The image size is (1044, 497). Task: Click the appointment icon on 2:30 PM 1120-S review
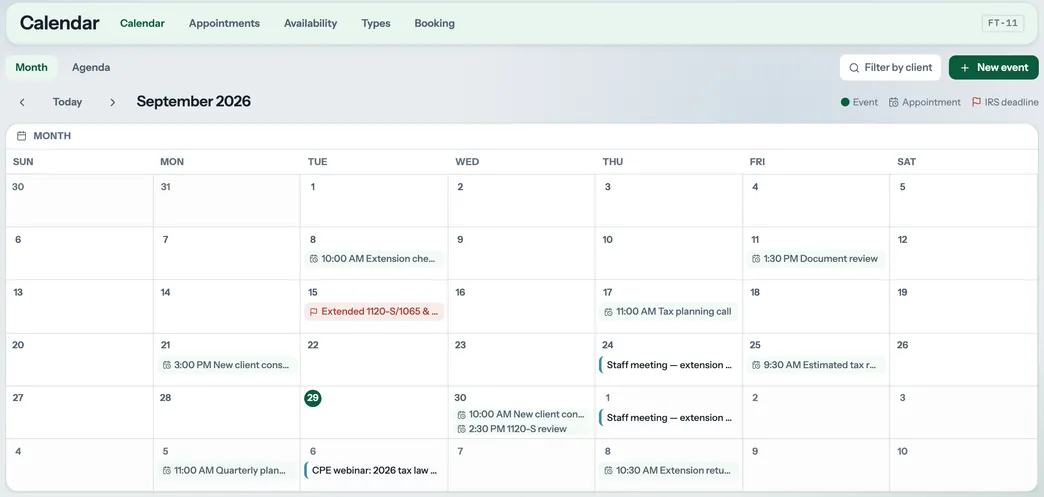click(x=461, y=428)
